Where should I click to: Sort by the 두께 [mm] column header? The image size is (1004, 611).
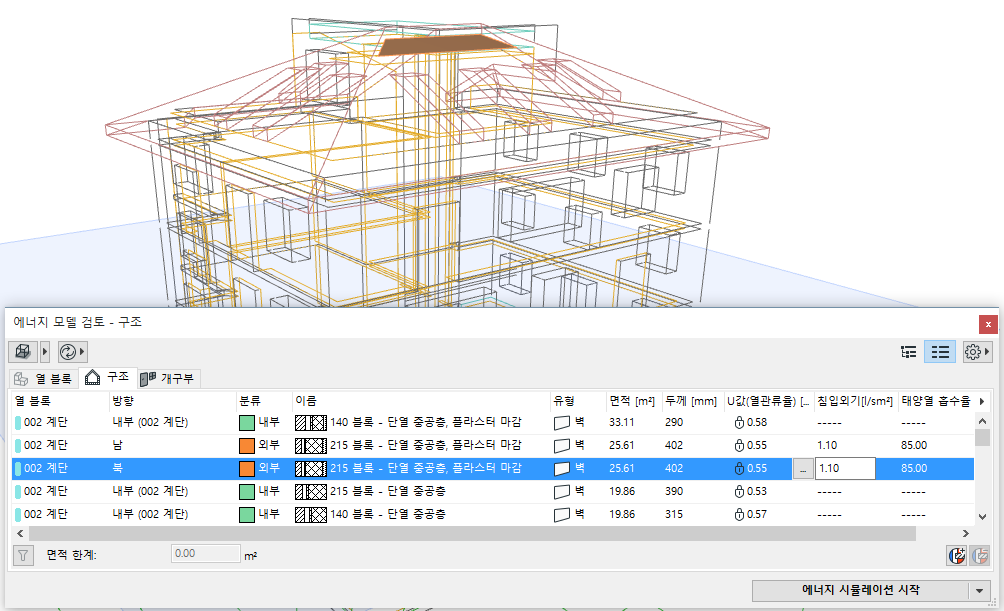[x=693, y=401]
